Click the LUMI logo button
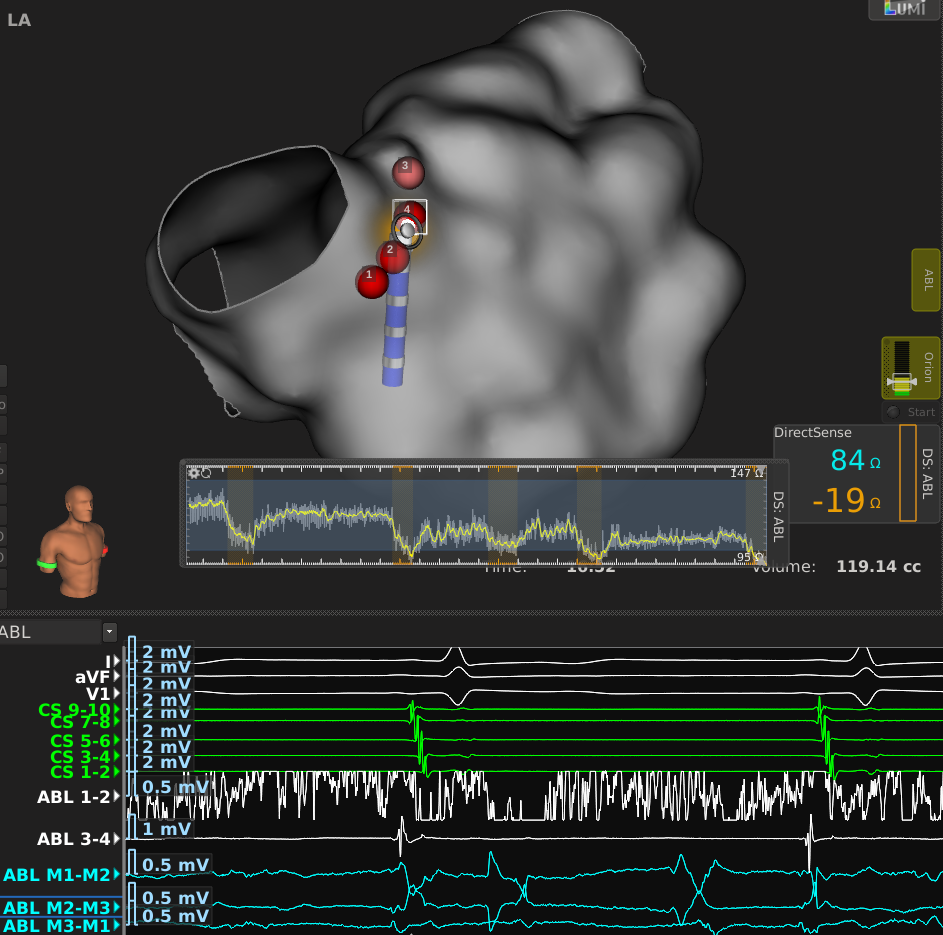943x935 pixels. [902, 10]
